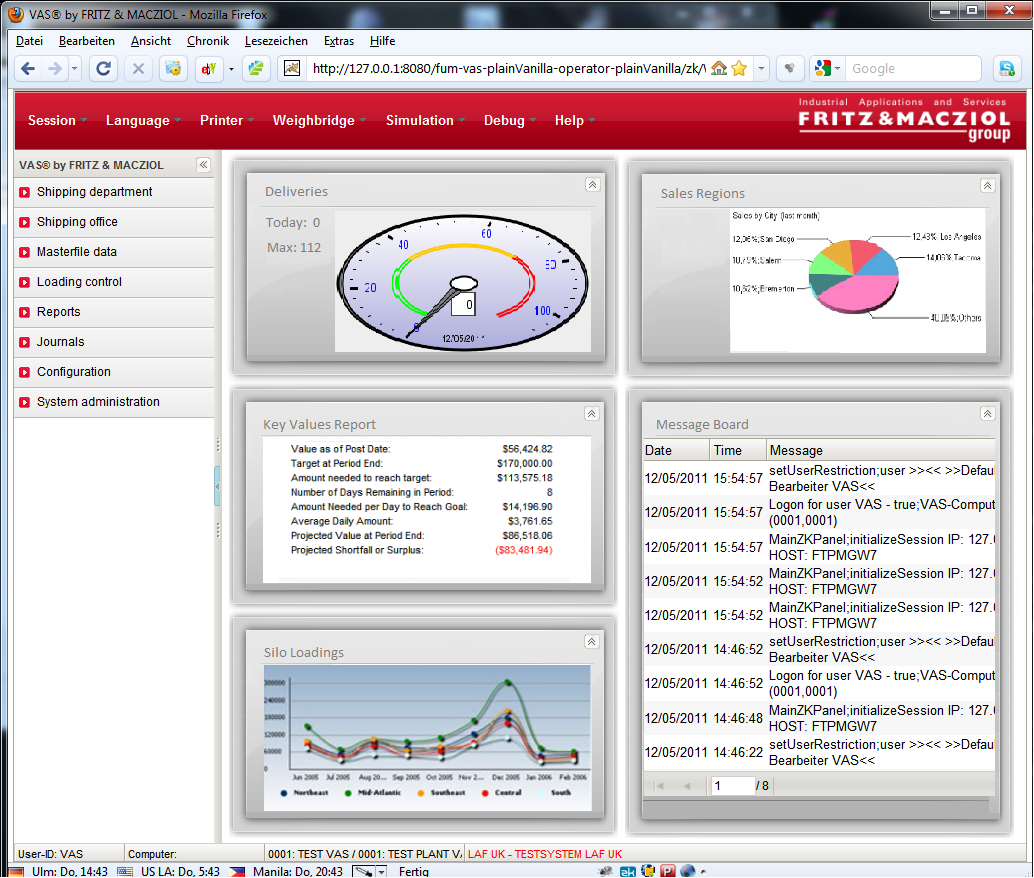Click the browser reload button
The height and width of the screenshot is (878, 1034).
(x=102, y=69)
